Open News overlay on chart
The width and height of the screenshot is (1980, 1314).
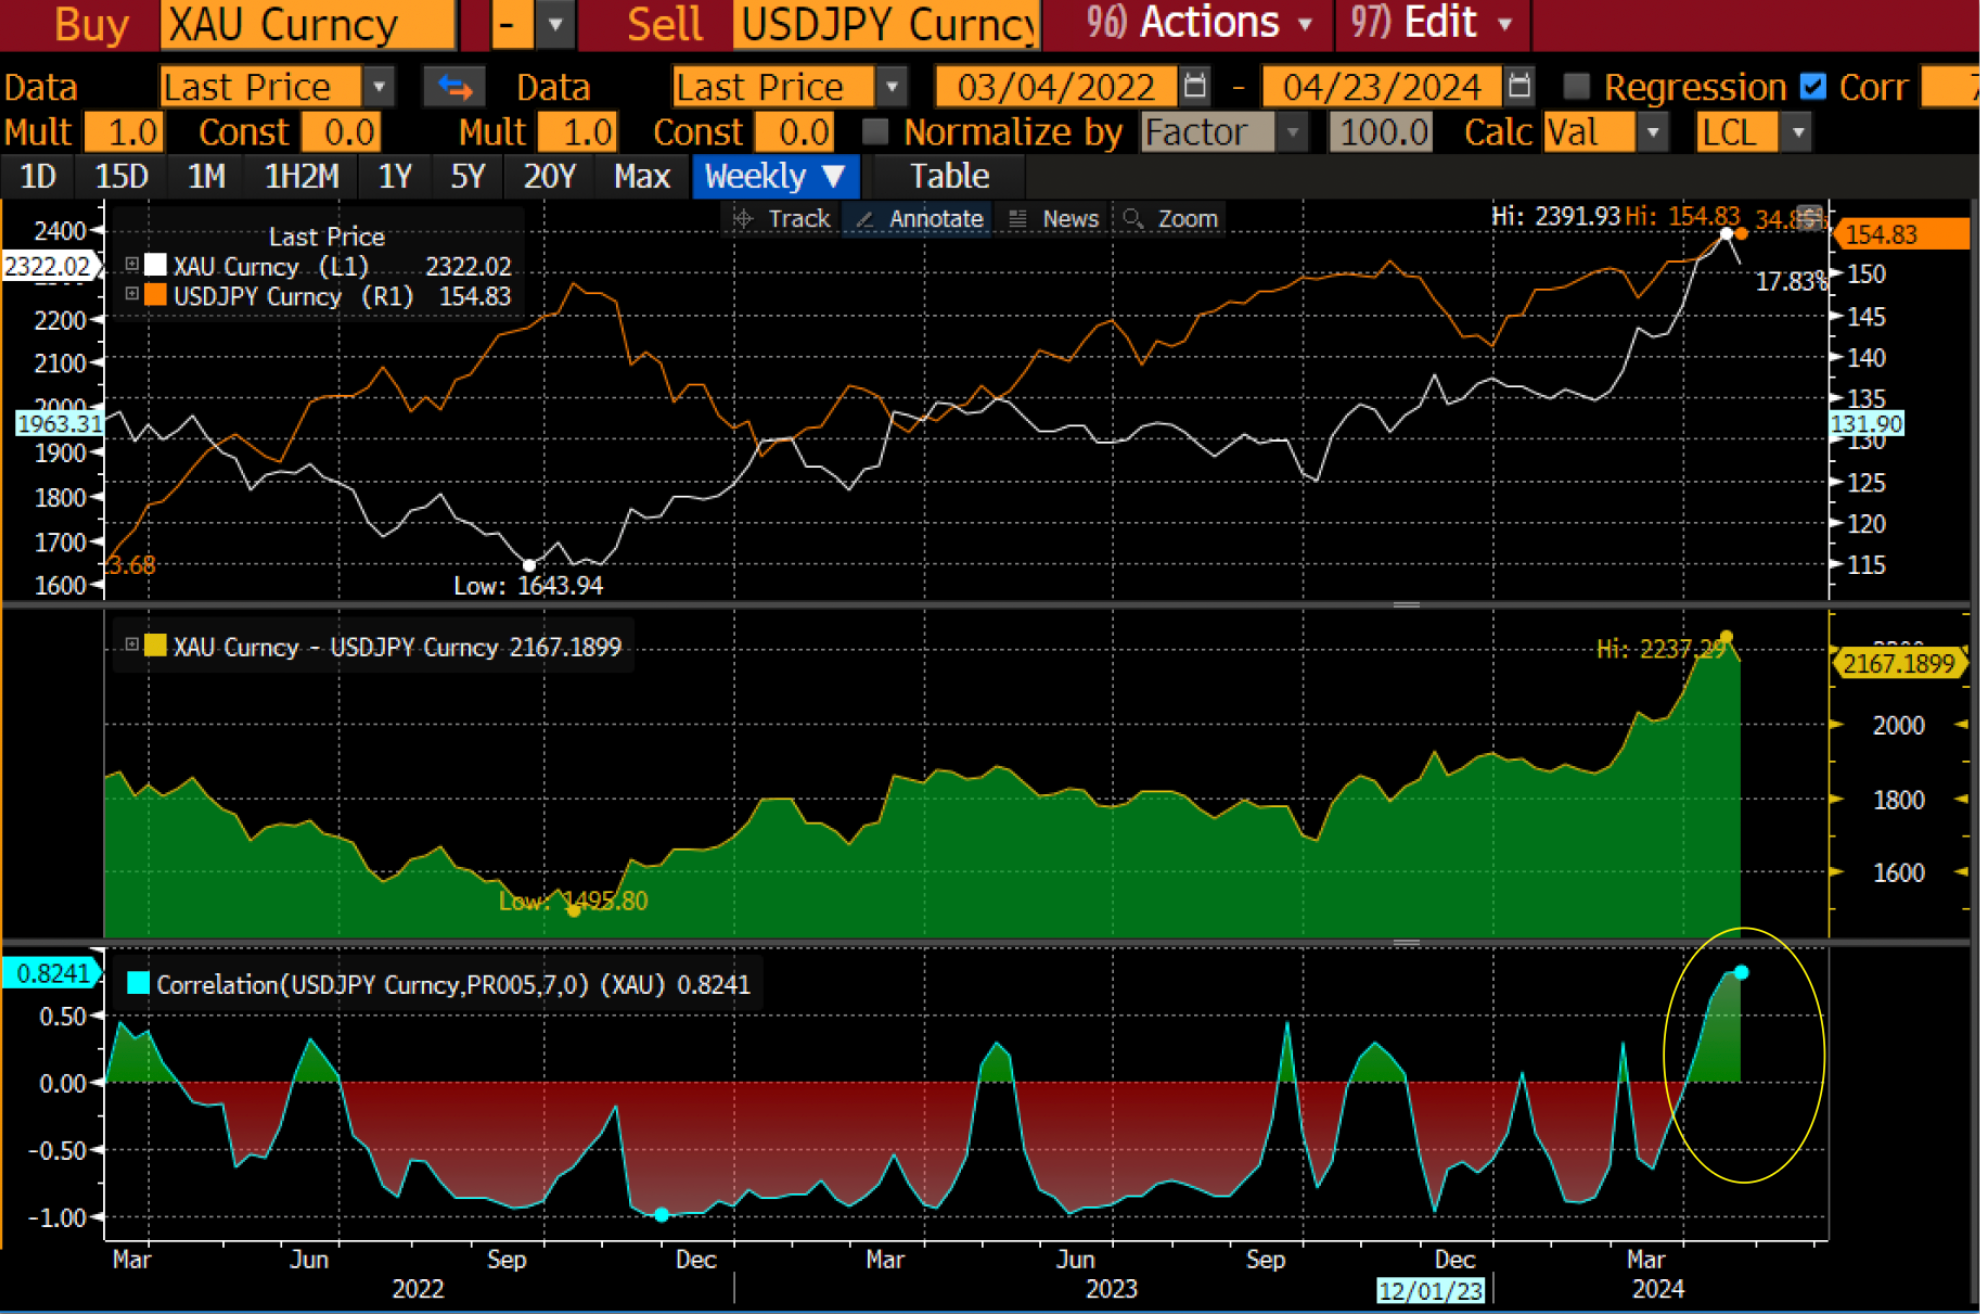click(1054, 219)
